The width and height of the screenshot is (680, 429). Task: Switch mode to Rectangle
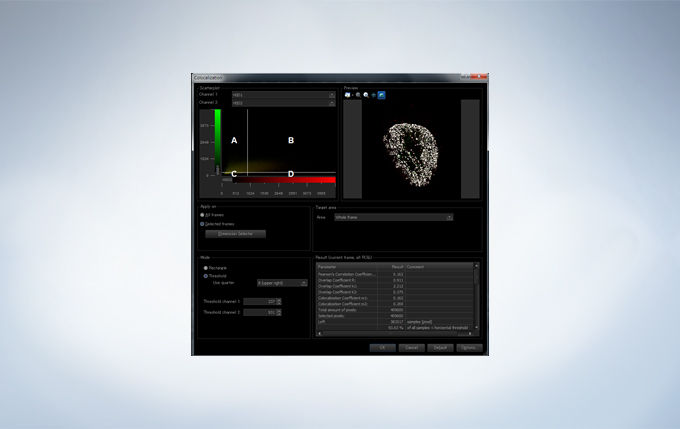tap(205, 268)
